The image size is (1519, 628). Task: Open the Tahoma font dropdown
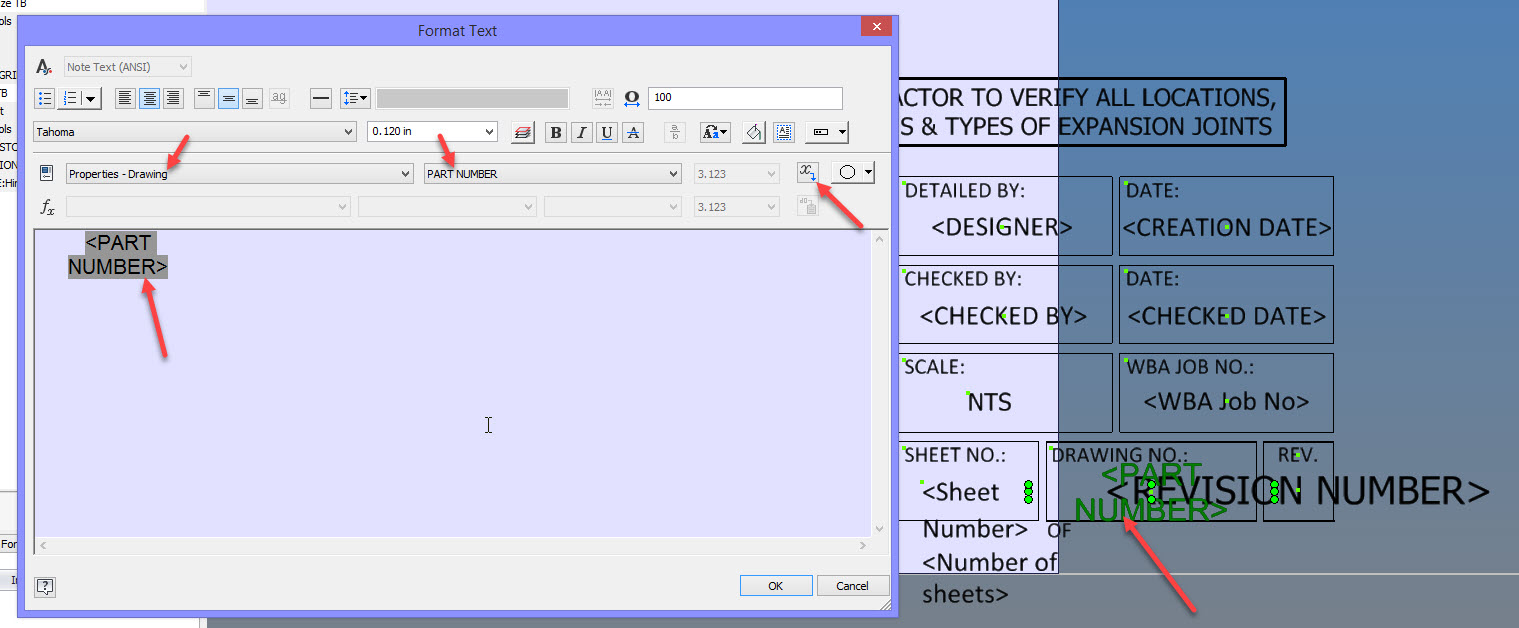coord(195,131)
